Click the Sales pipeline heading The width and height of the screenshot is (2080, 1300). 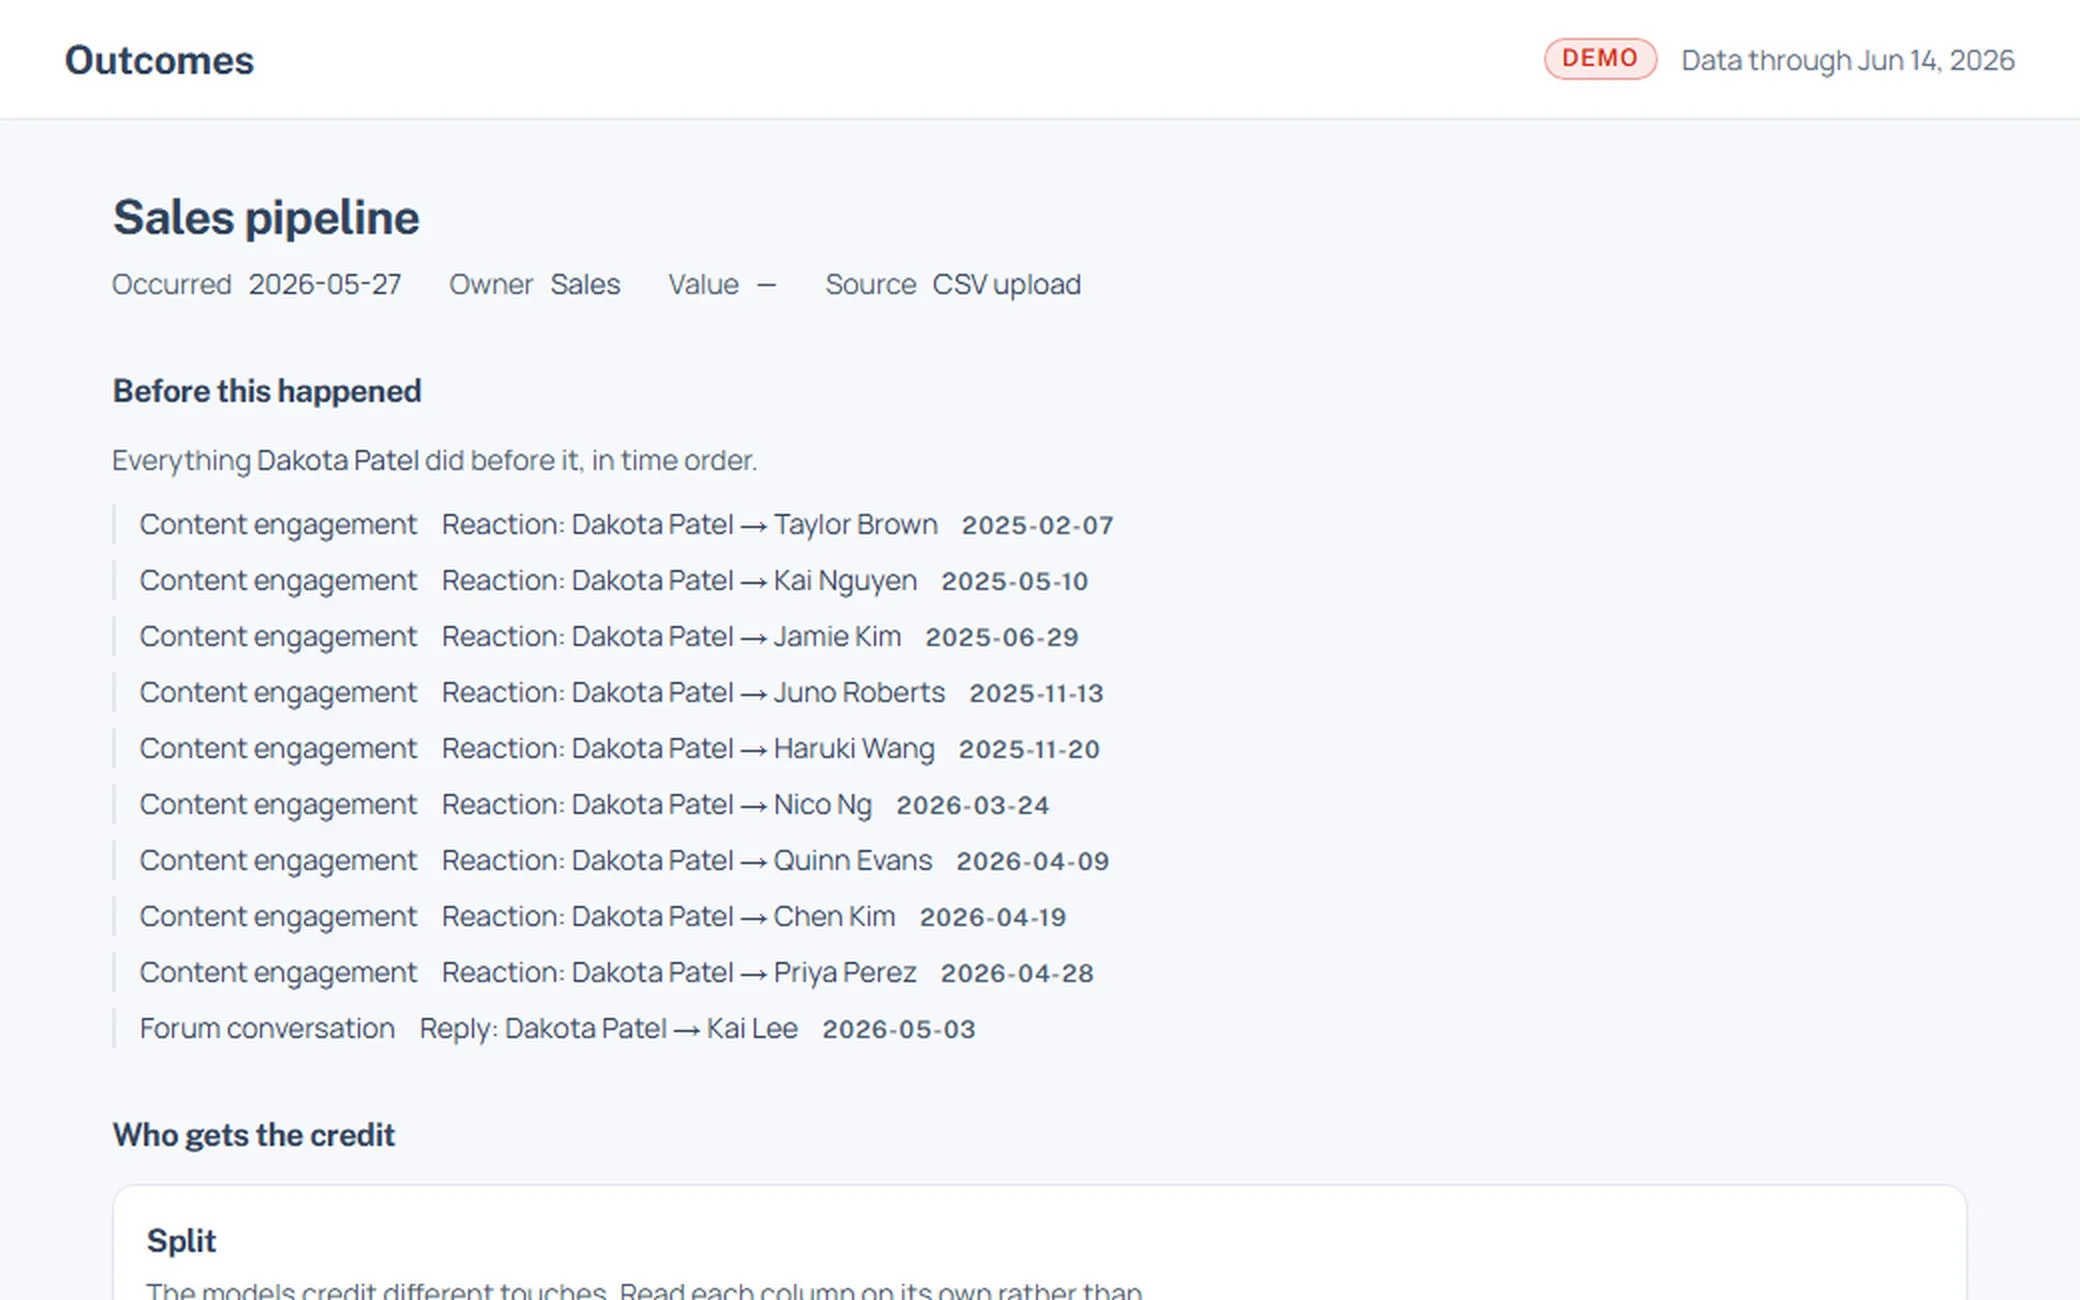(266, 217)
